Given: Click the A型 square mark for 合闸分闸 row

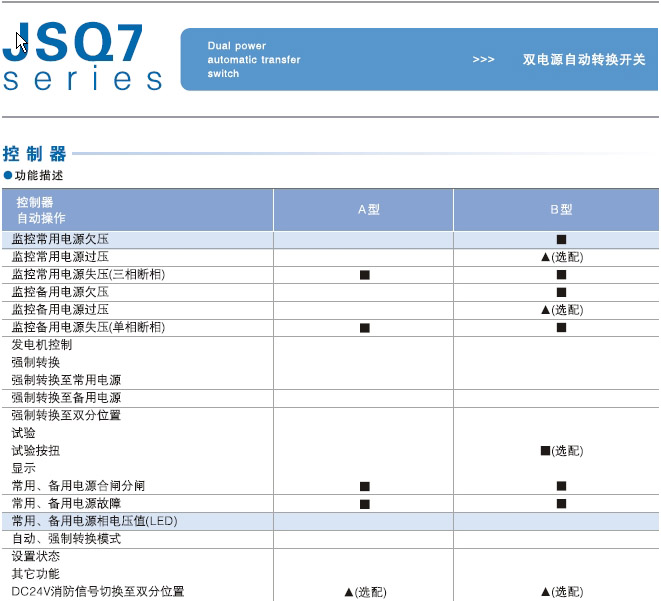Looking at the screenshot, I should pos(365,487).
